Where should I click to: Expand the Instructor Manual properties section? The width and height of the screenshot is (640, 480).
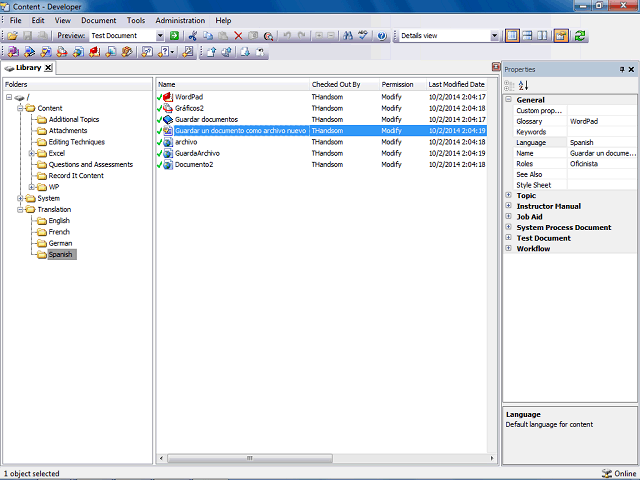[509, 206]
